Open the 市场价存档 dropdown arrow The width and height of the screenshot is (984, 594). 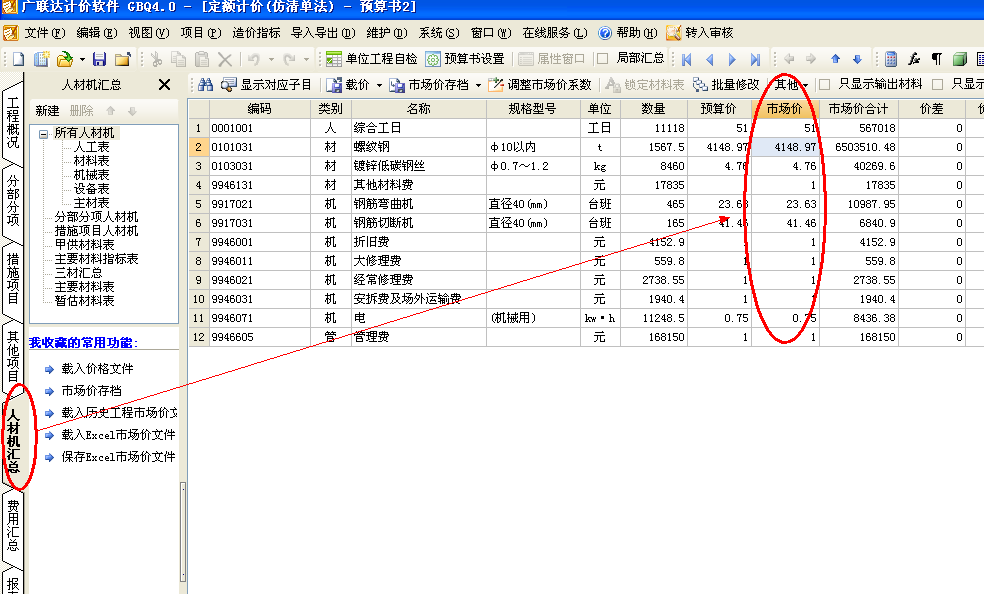tap(478, 85)
